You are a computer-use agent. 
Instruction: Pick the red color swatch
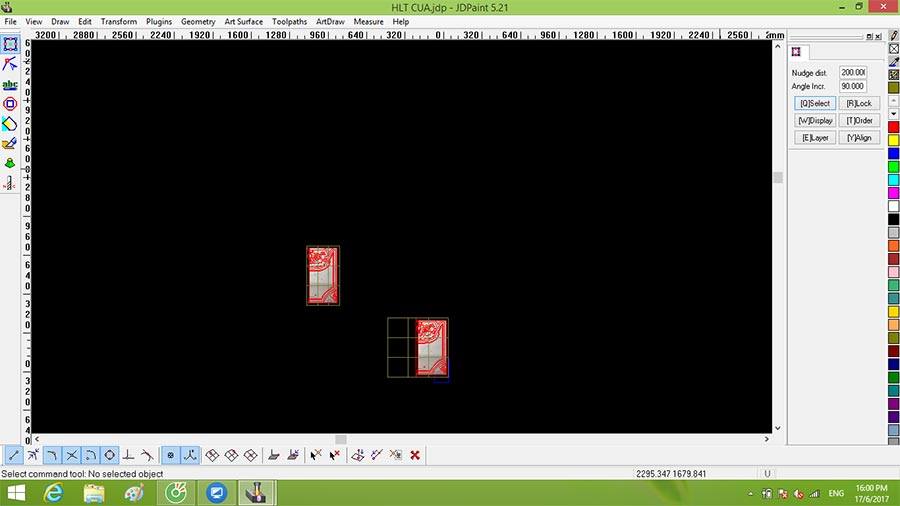click(894, 127)
